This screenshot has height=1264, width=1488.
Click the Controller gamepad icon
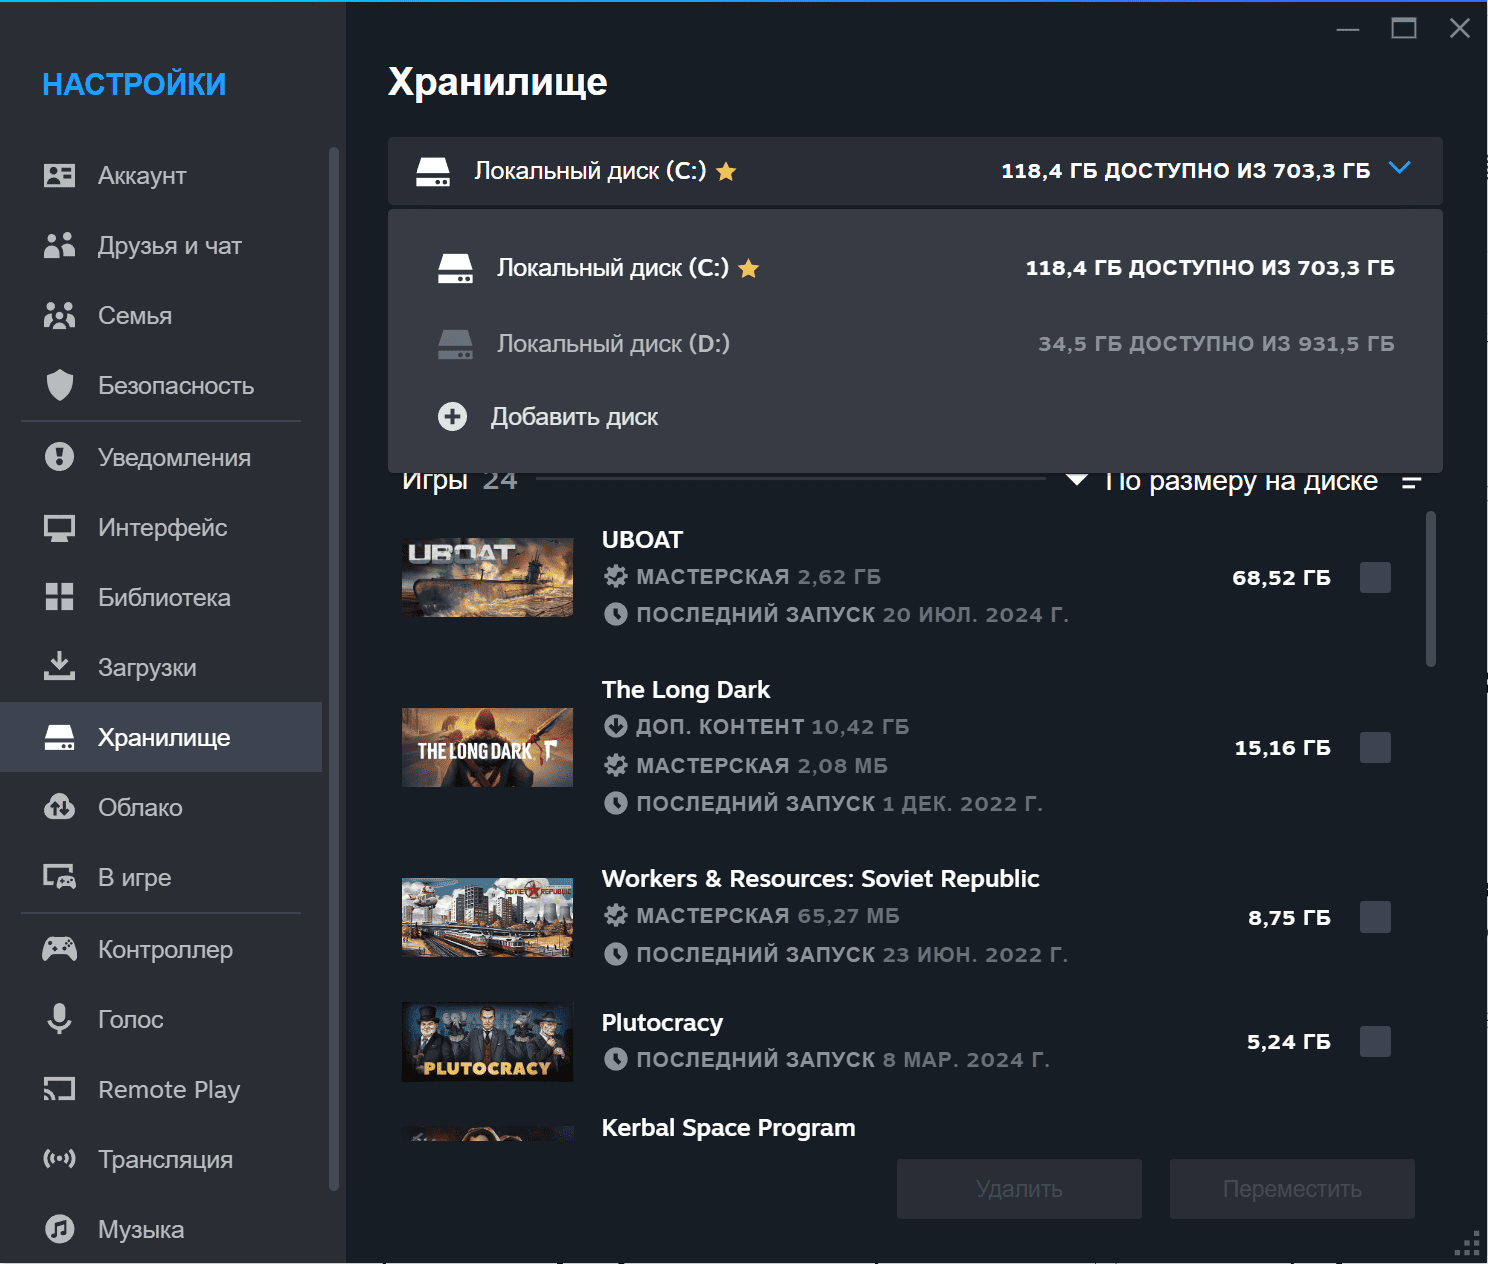tap(59, 949)
